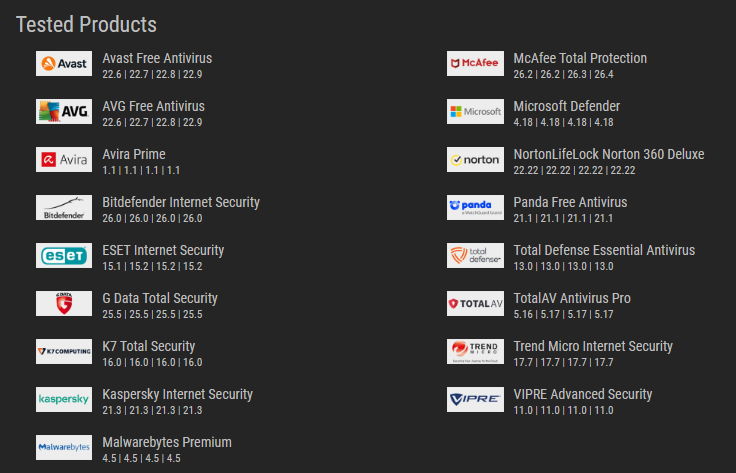Click the Kaspersky logo
736x473 pixels.
(x=64, y=400)
